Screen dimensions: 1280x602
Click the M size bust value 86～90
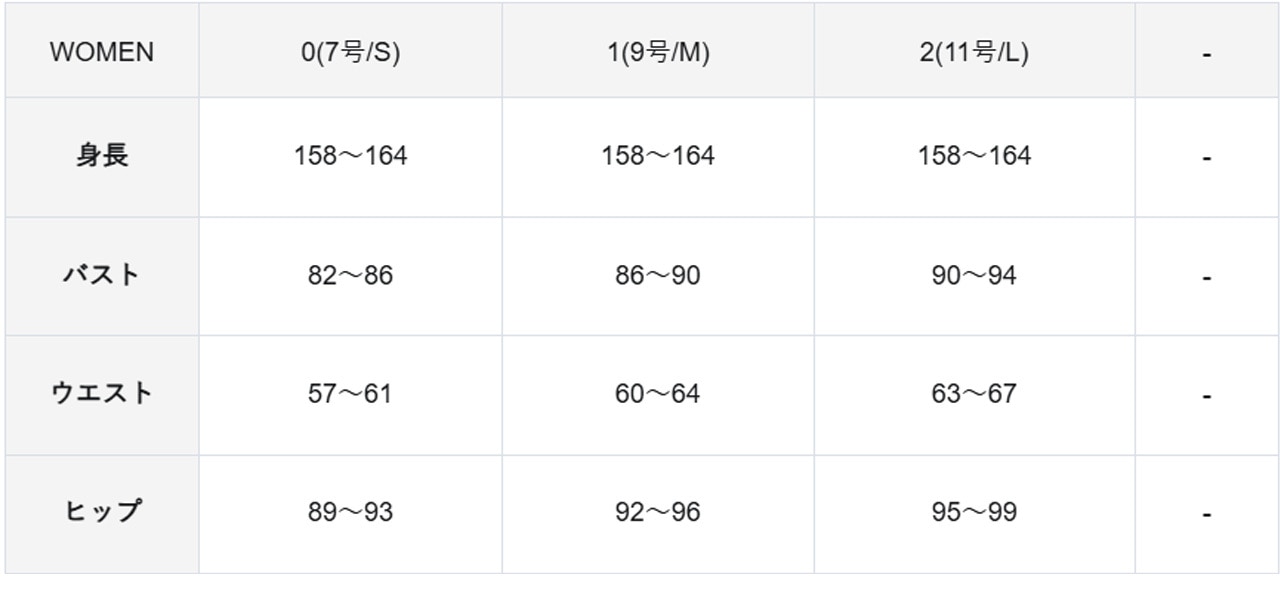click(658, 275)
